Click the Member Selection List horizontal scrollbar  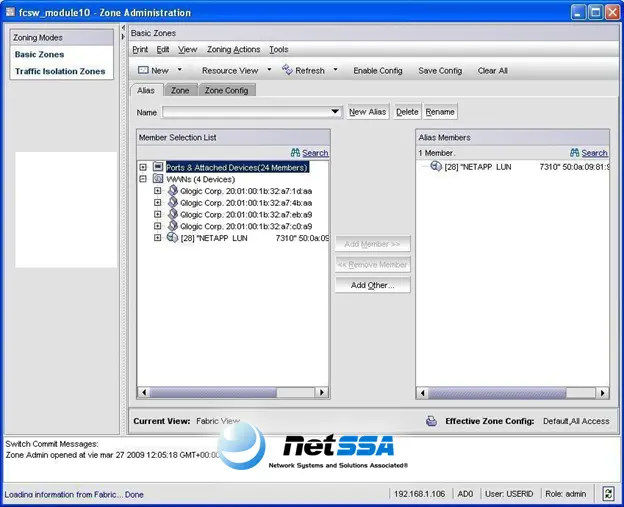pyautogui.click(x=233, y=392)
